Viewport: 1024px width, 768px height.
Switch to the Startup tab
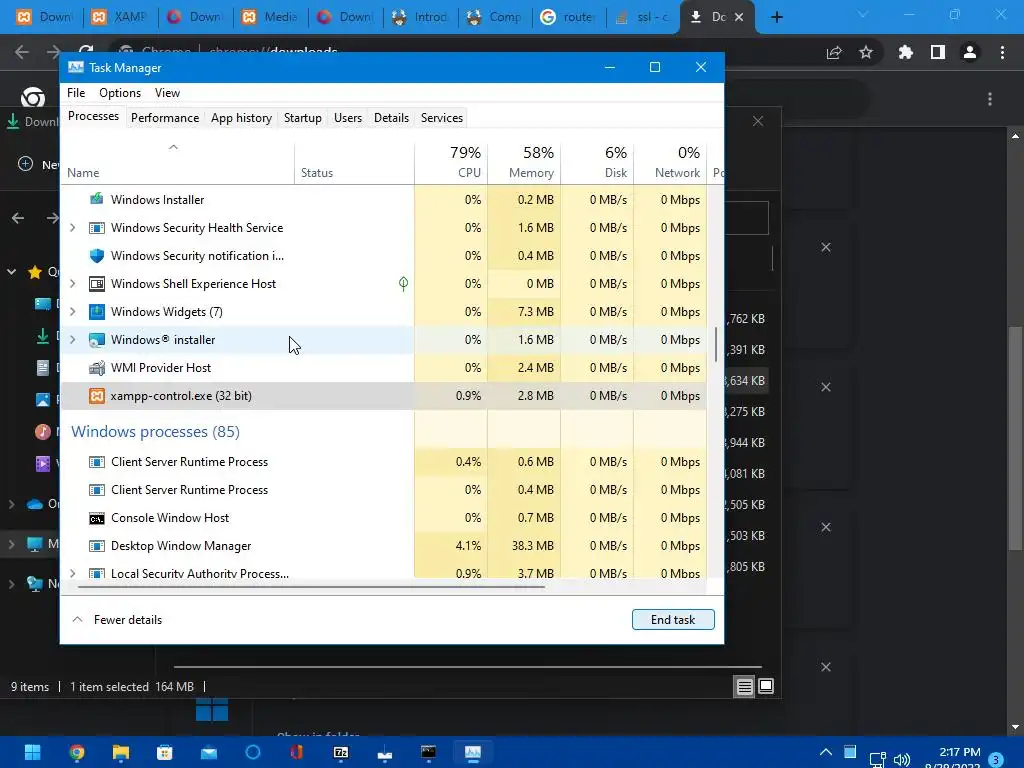pyautogui.click(x=302, y=118)
